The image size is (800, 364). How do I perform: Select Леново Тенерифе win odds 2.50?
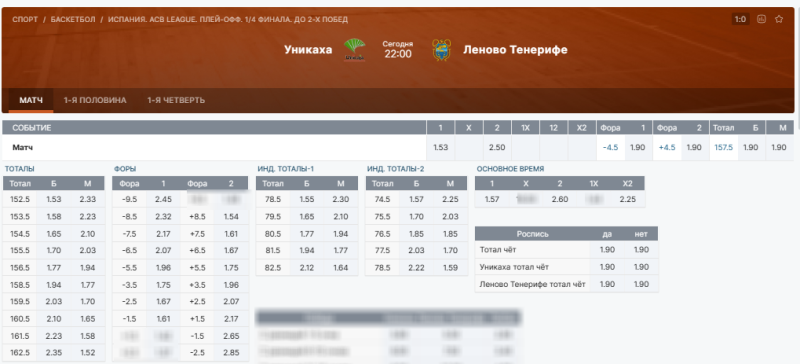pyautogui.click(x=497, y=148)
